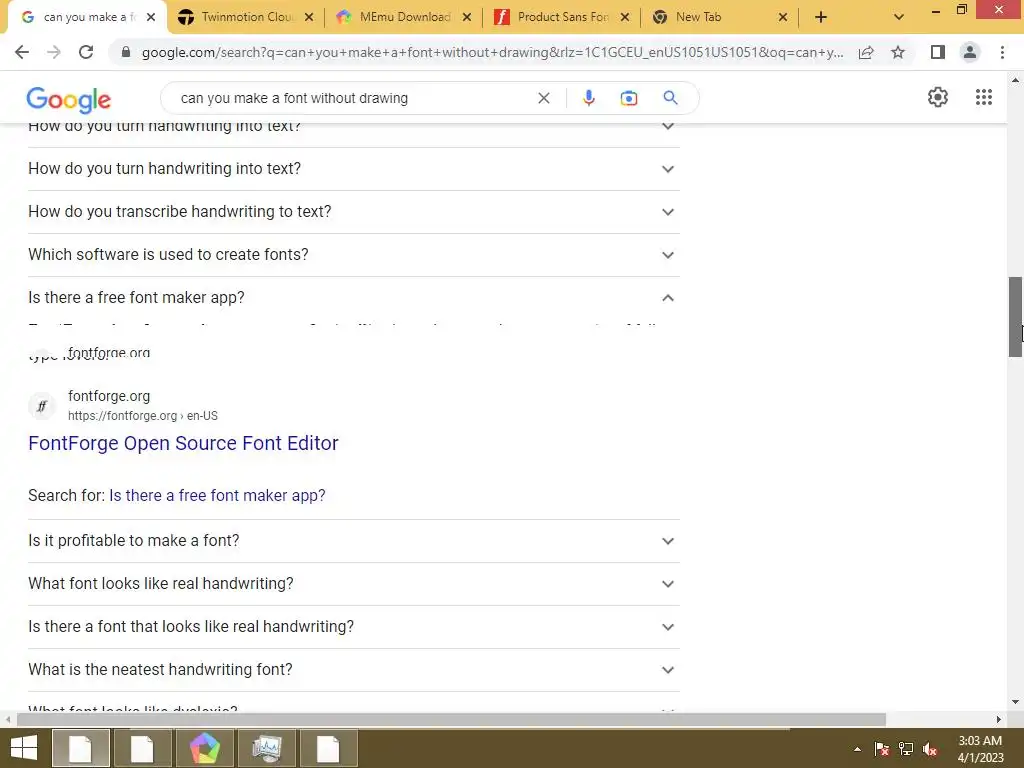Image resolution: width=1024 pixels, height=768 pixels.
Task: Expand 'What font looks like real handwriting?'
Action: click(x=353, y=584)
